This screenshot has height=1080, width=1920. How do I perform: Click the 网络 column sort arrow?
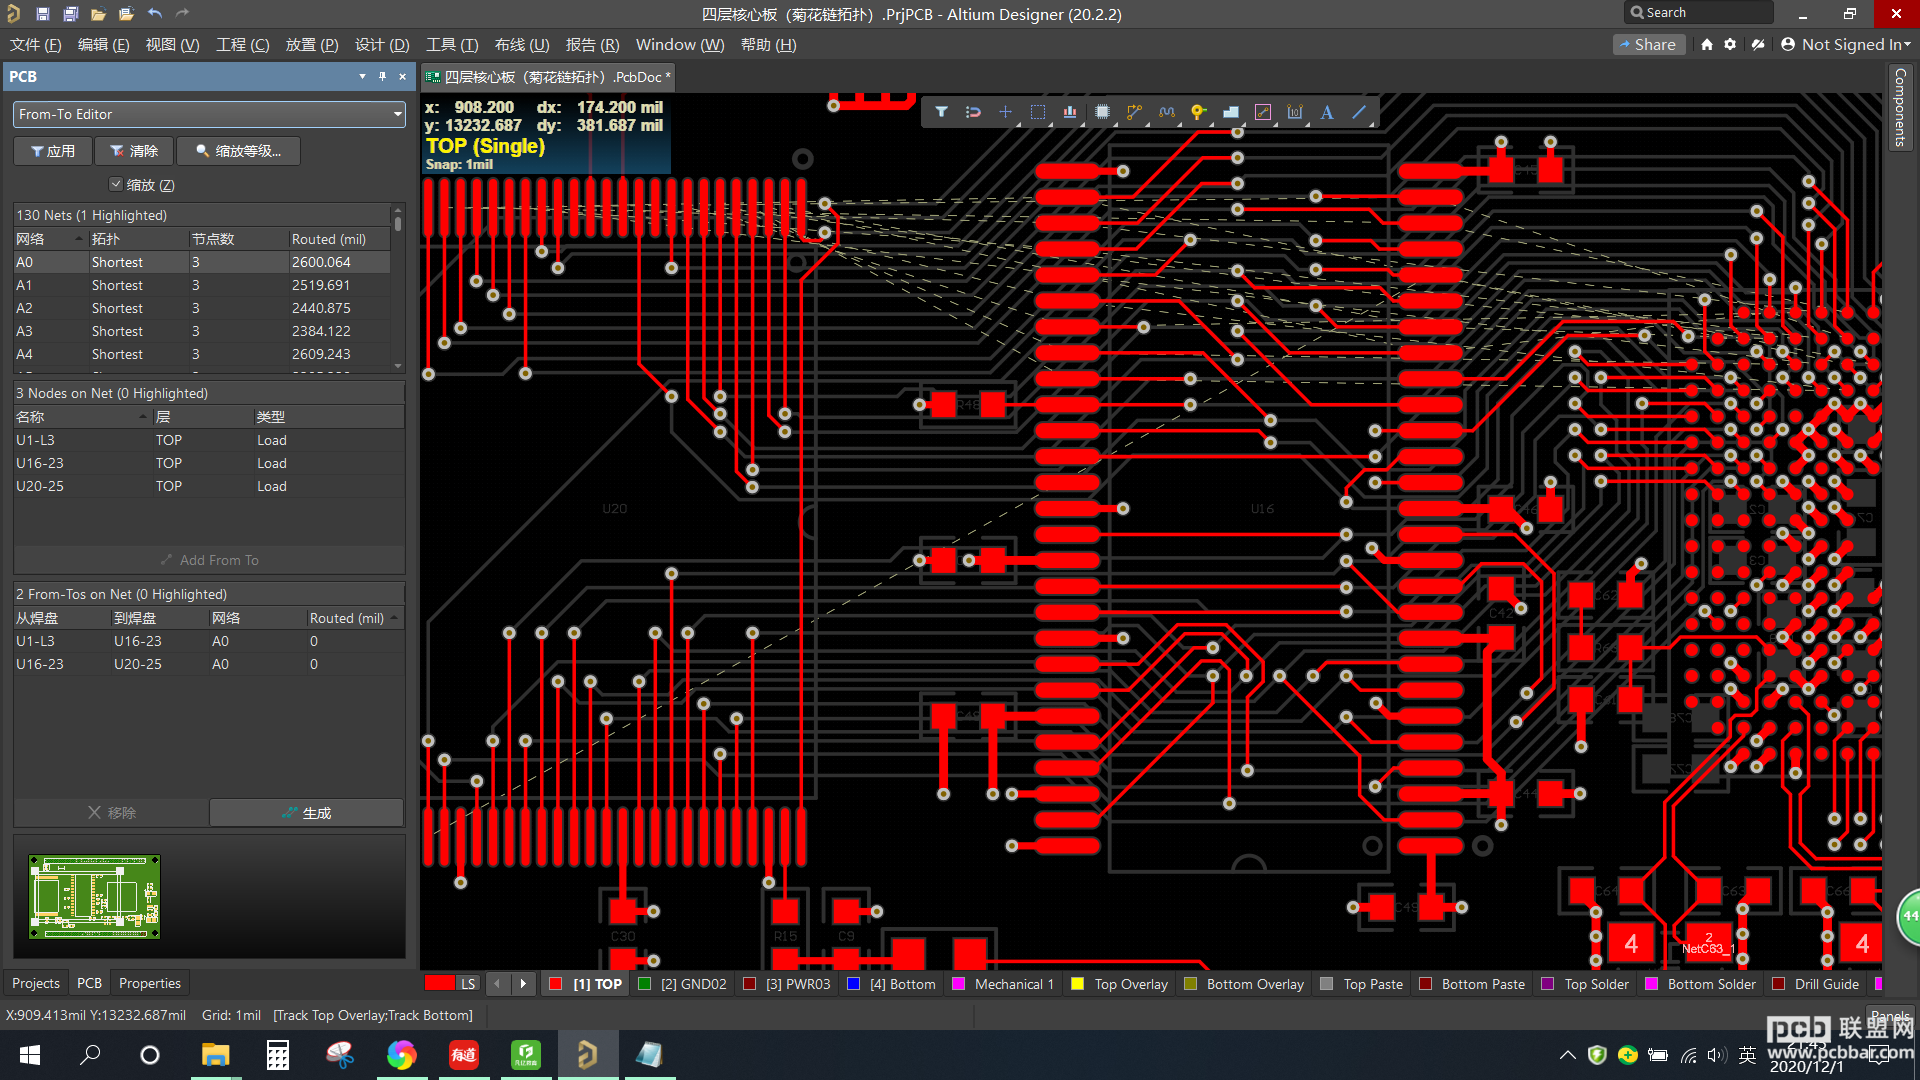79,239
